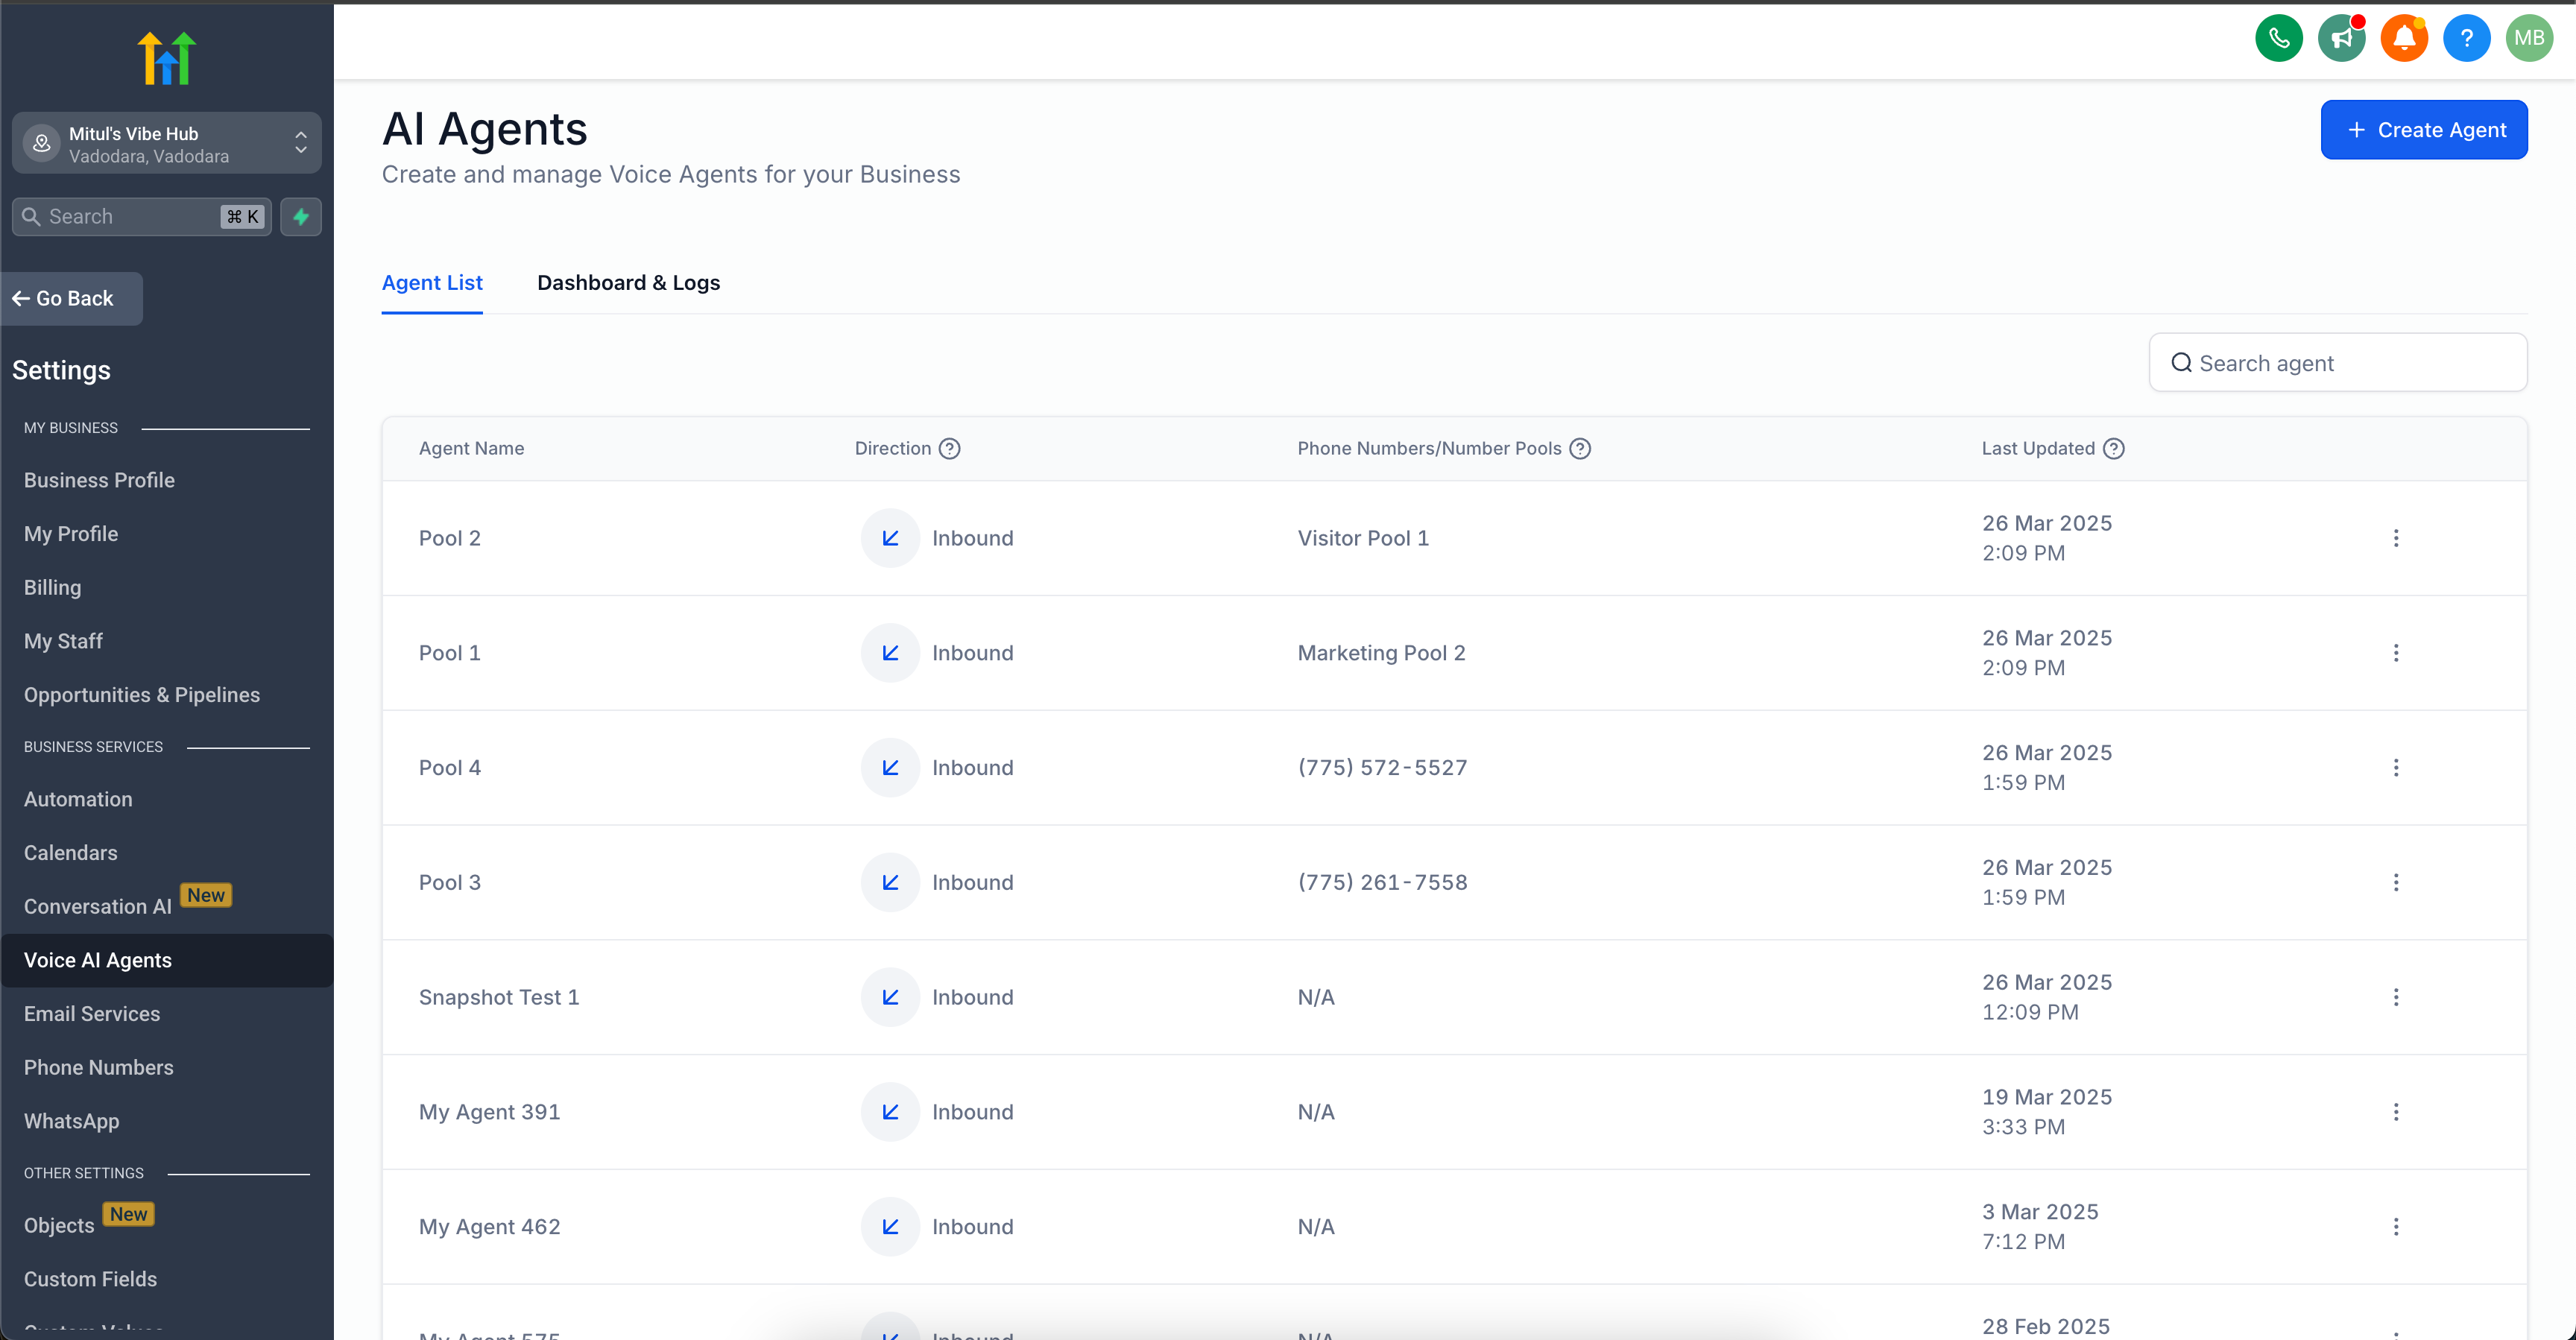Select the Agent List tab
The height and width of the screenshot is (1340, 2576).
pos(432,283)
